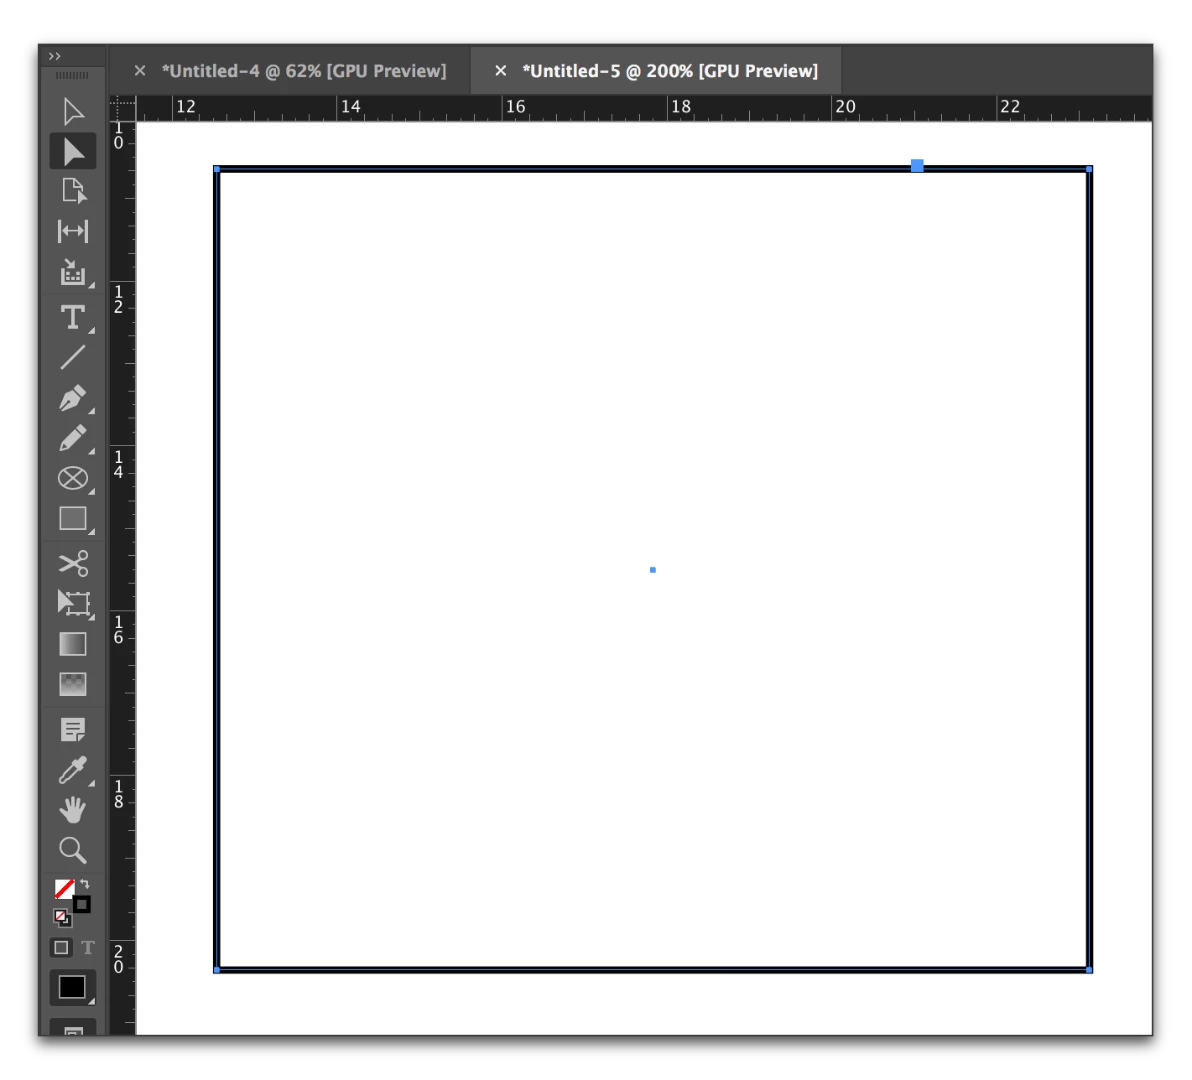The width and height of the screenshot is (1192, 1080).
Task: Click the bottom-left anchor point of the rectangle
Action: 217,970
